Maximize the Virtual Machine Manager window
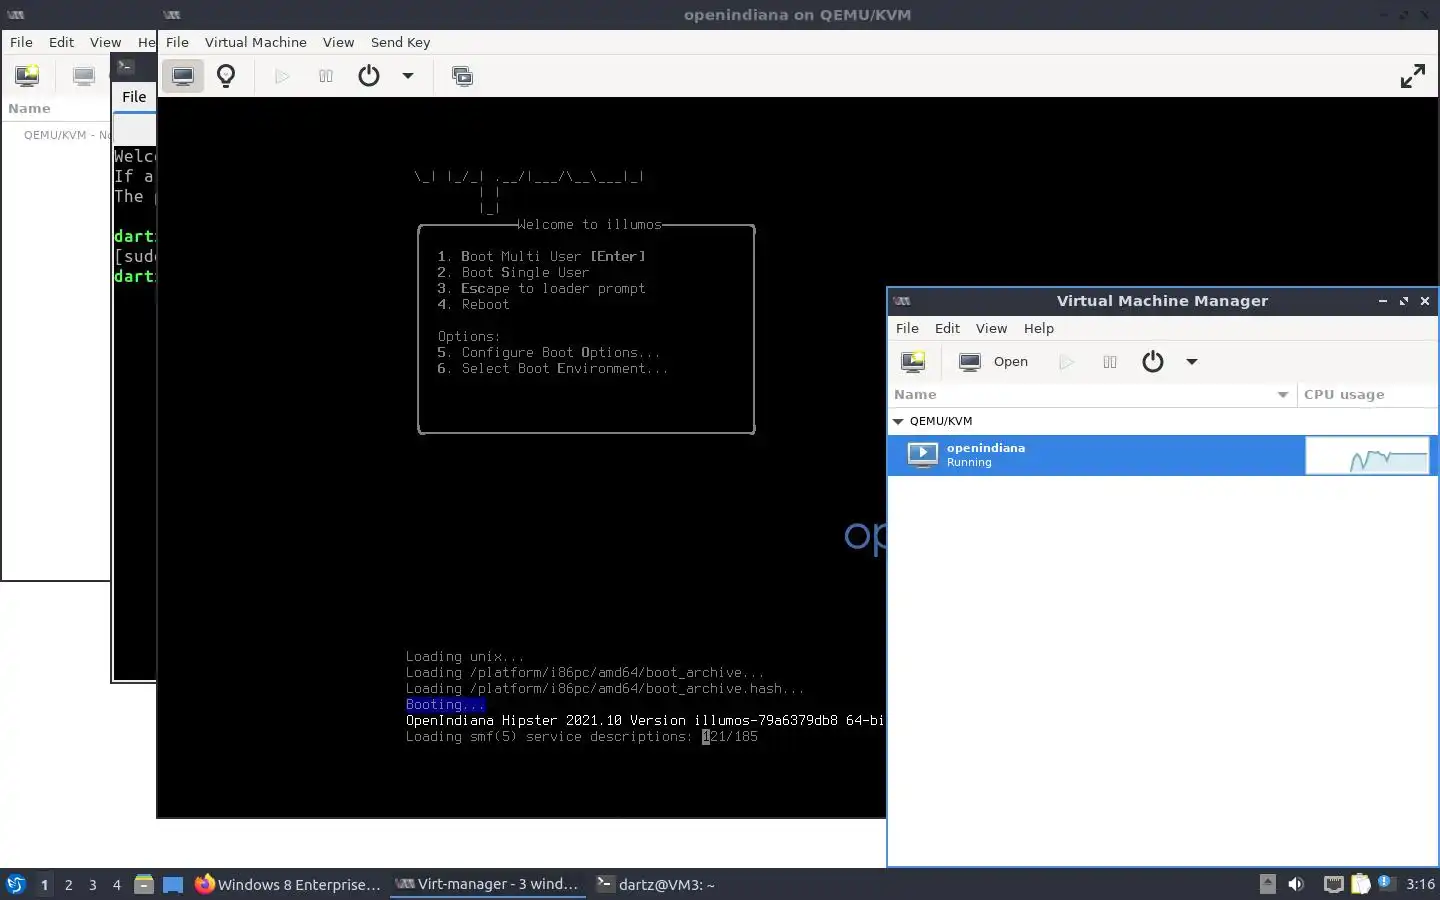The width and height of the screenshot is (1440, 900). tap(1404, 301)
